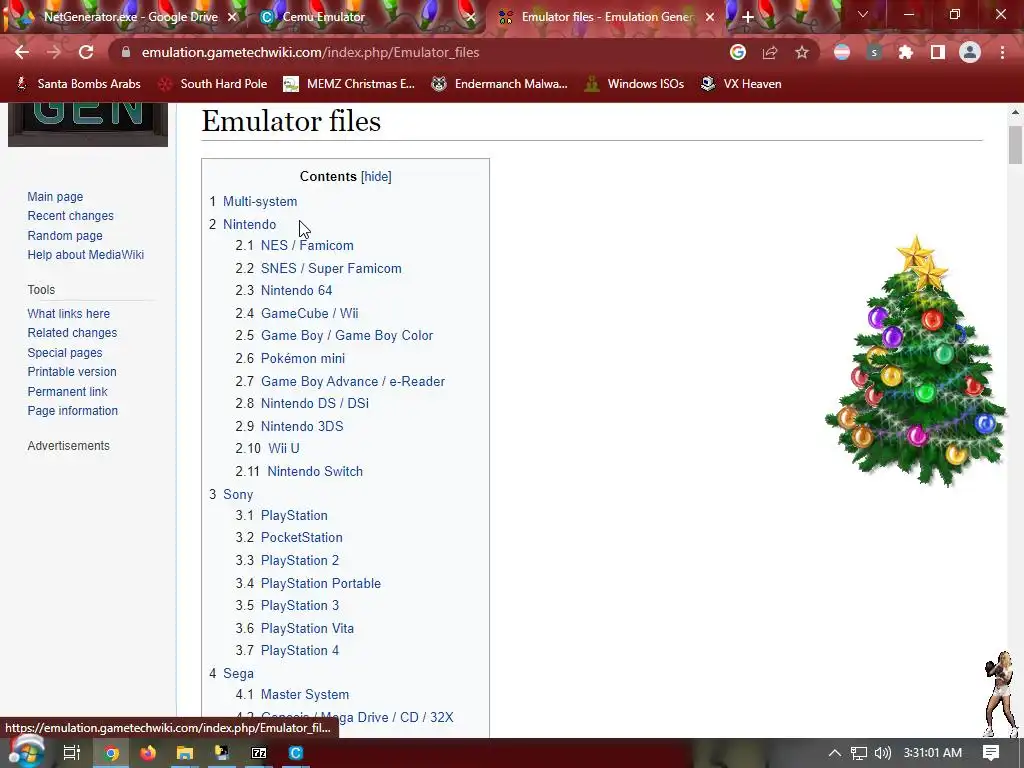Jump to Game Boy Advance / e-Reader
Viewport: 1024px width, 768px height.
353,381
